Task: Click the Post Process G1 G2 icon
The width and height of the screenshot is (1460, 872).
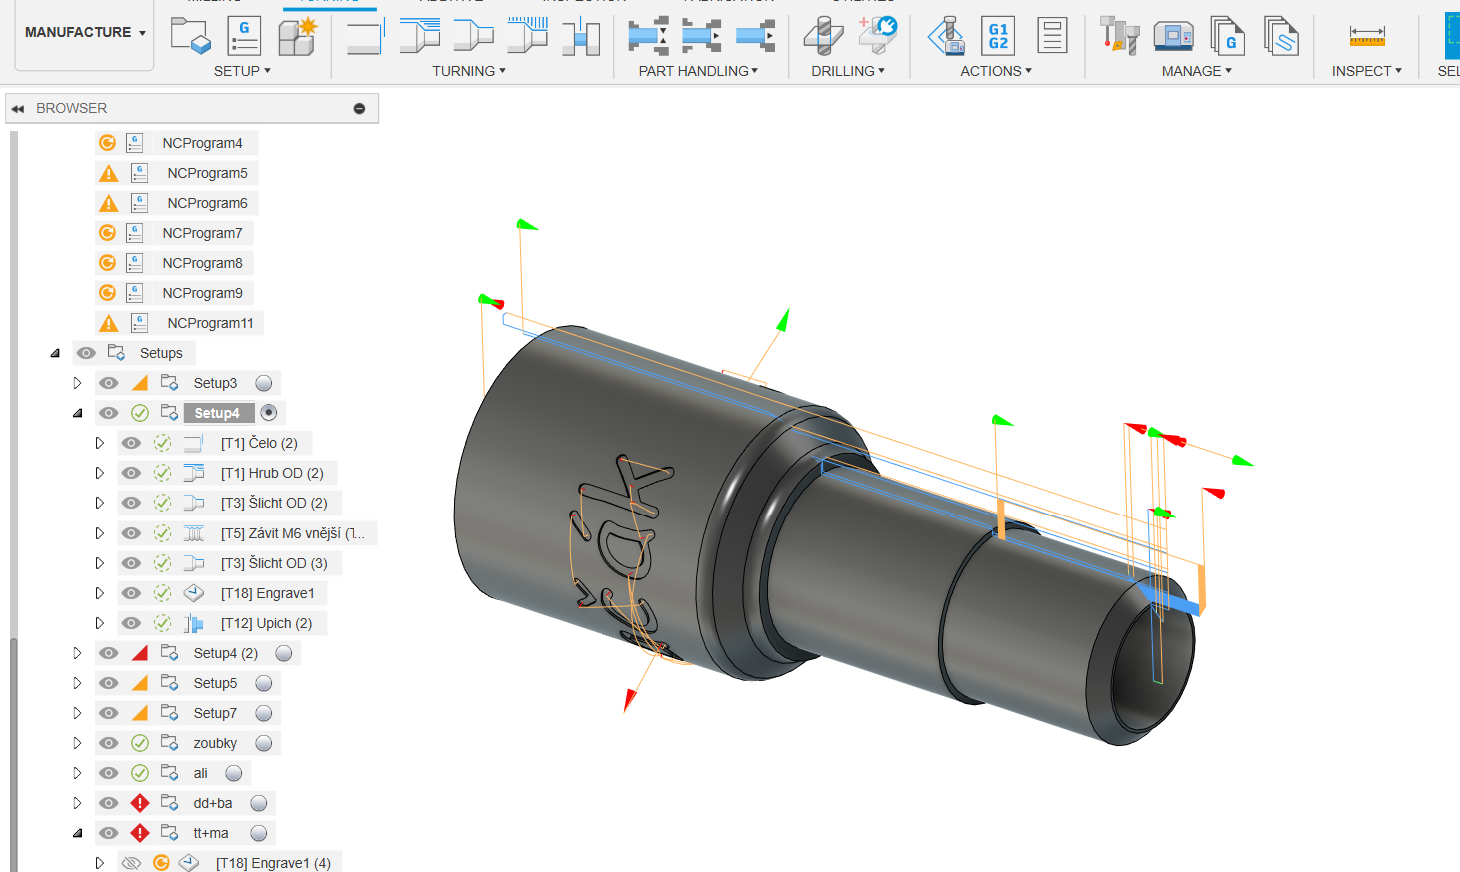Action: (x=998, y=36)
